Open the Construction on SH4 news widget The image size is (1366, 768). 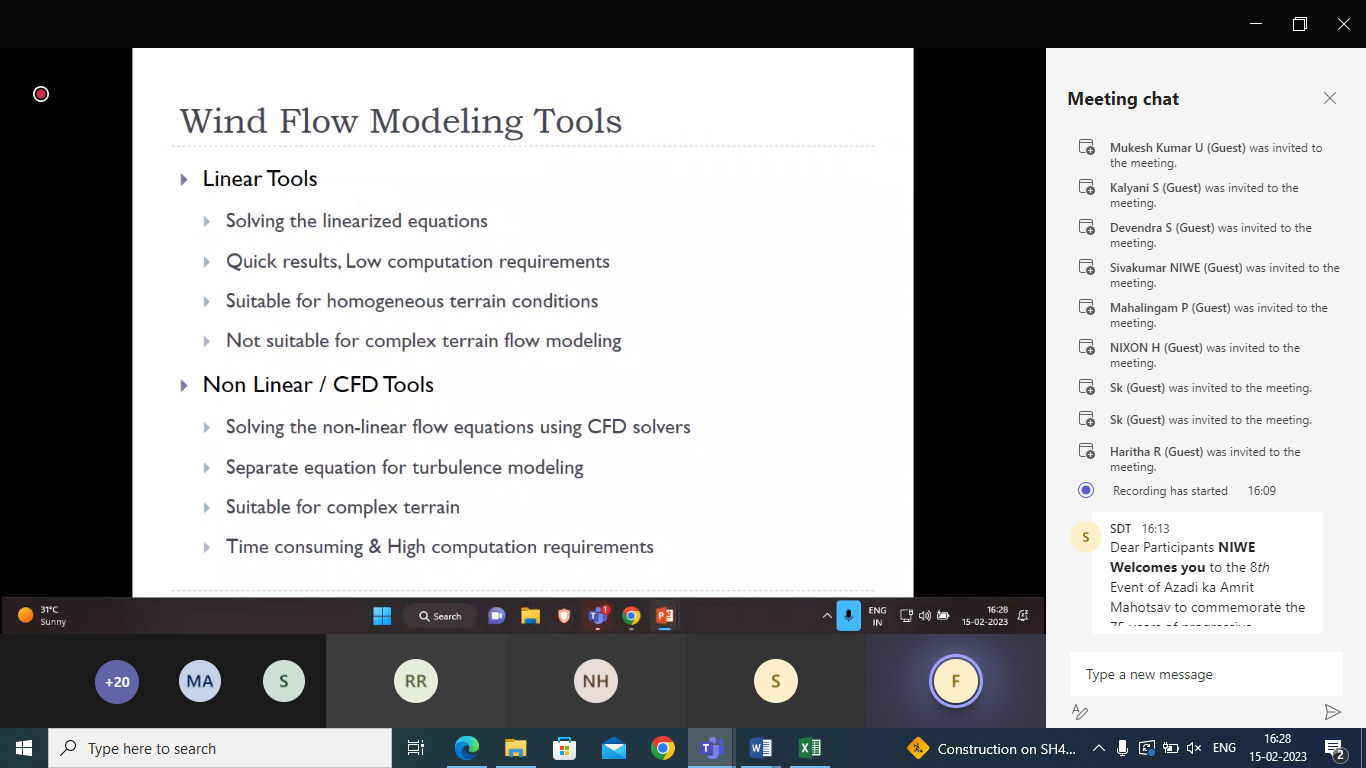pyautogui.click(x=992, y=748)
